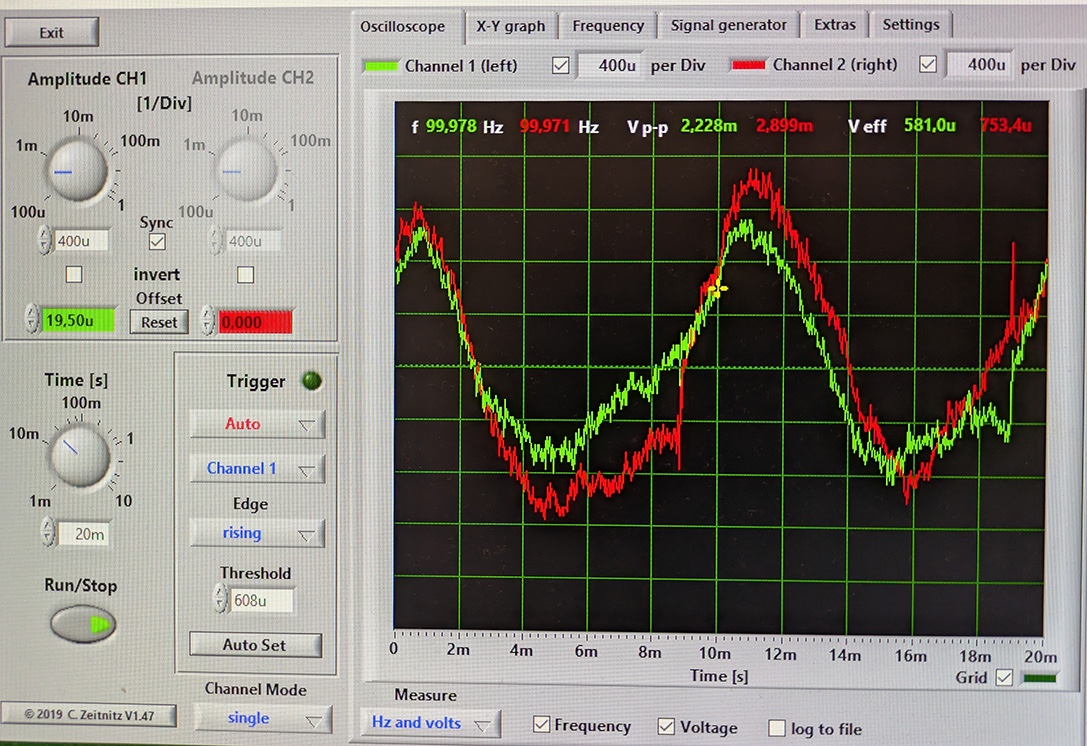The width and height of the screenshot is (1087, 746).
Task: Click the yellow trigger marker on graph
Action: [x=717, y=289]
